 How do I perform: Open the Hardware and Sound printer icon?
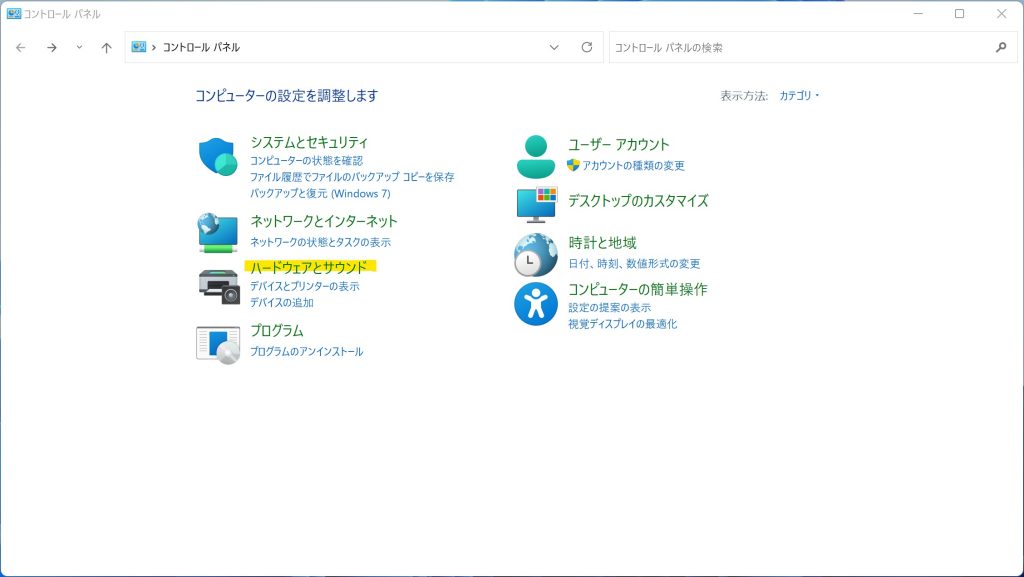tap(219, 287)
